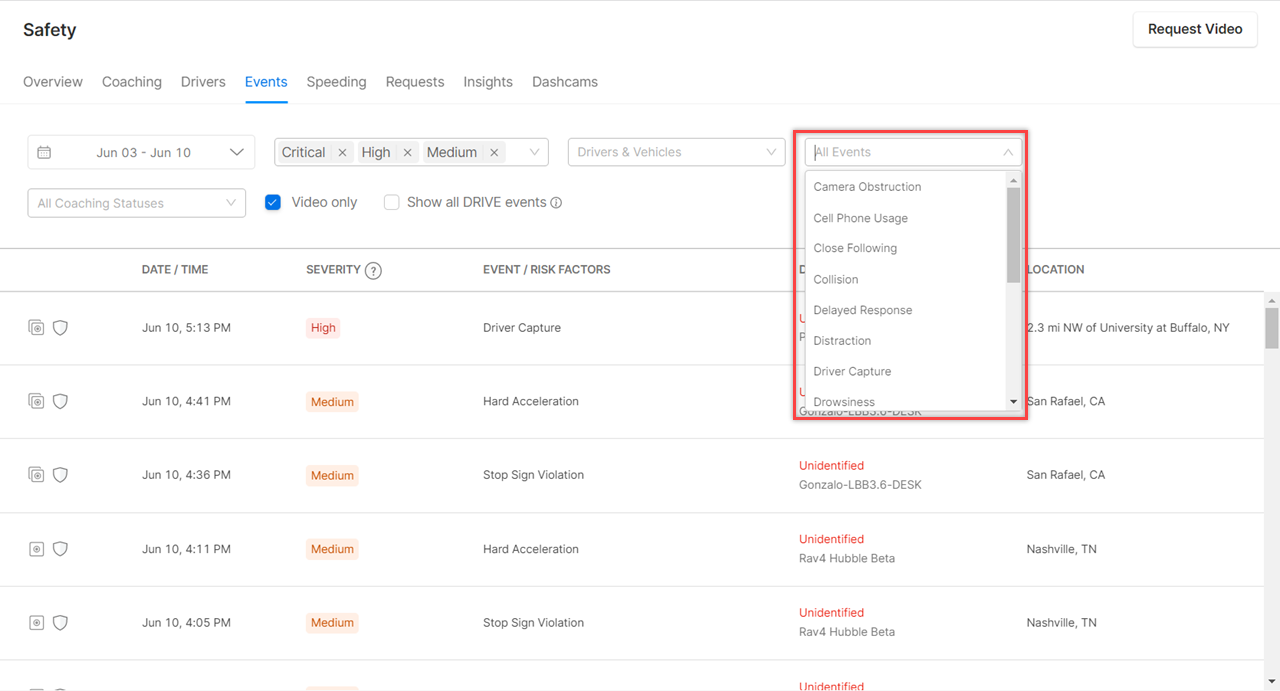The image size is (1280, 691).
Task: Open the Dashcams tab
Action: pyautogui.click(x=565, y=82)
